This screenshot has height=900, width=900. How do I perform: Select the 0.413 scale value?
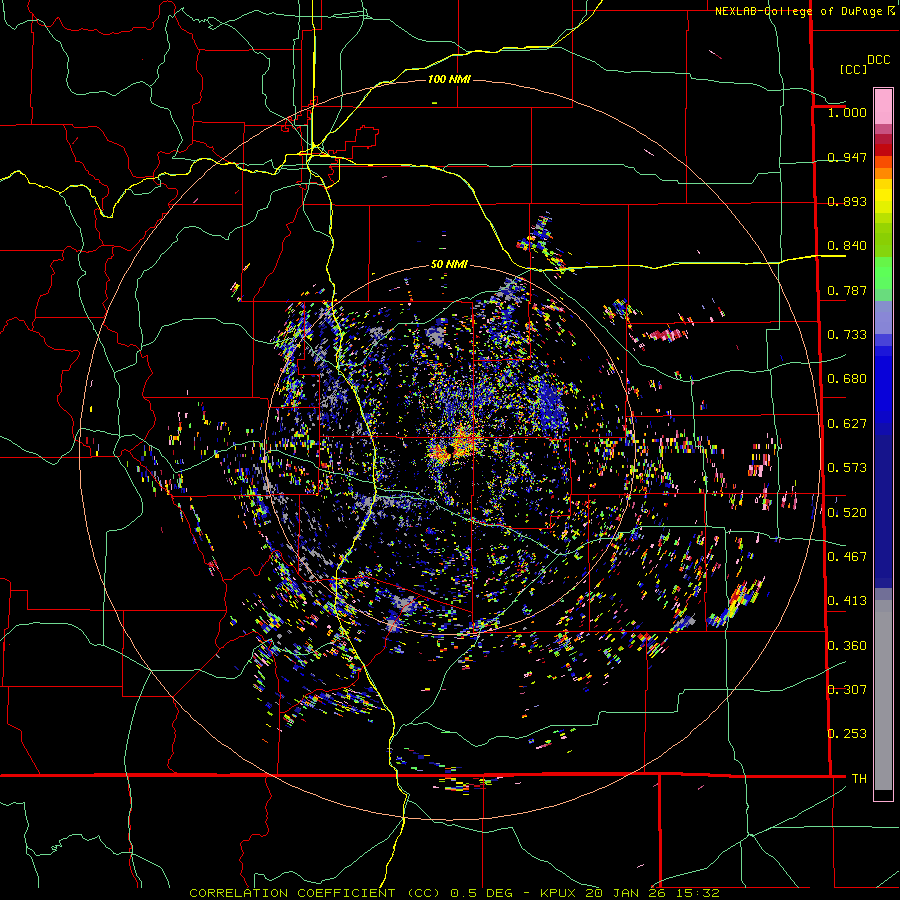coord(847,601)
